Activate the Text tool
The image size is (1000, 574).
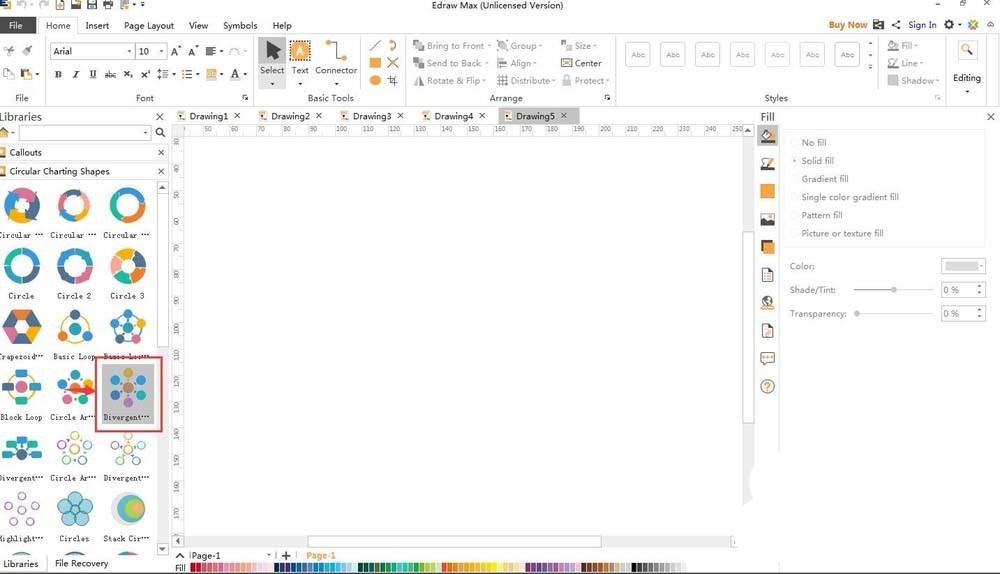tap(300, 58)
